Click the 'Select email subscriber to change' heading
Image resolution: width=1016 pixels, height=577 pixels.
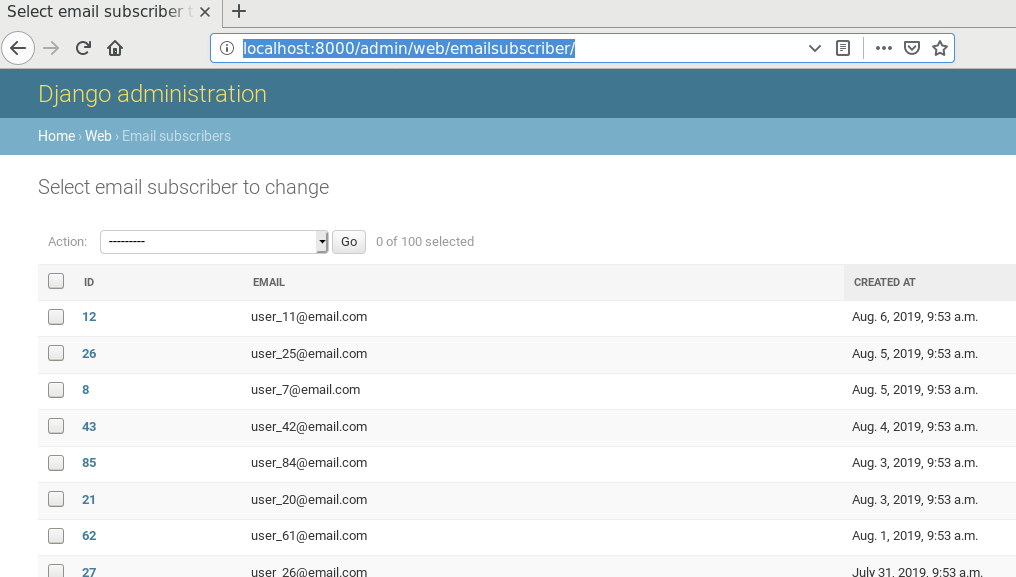tap(183, 187)
